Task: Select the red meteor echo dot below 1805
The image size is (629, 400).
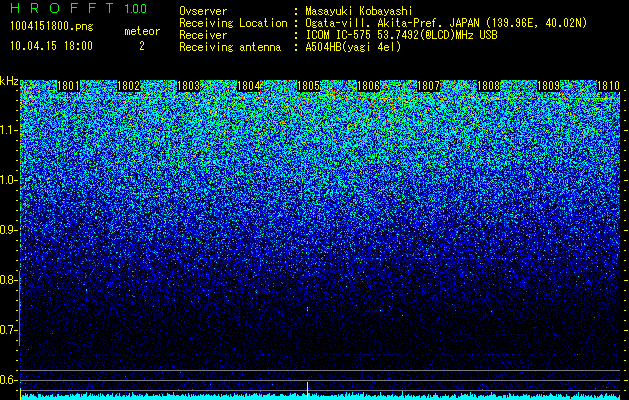Action: (308, 309)
